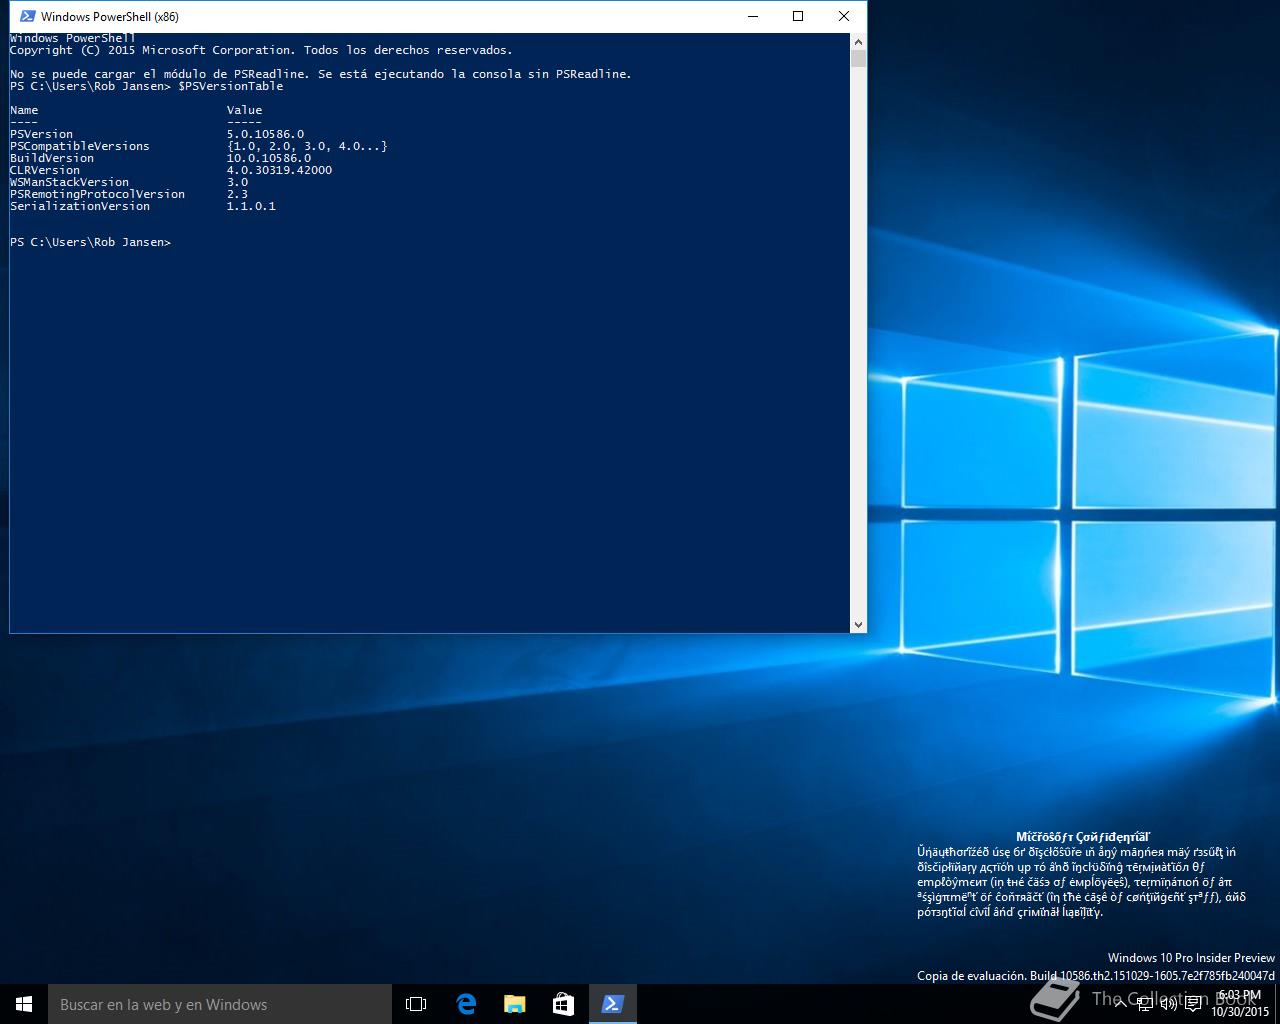The width and height of the screenshot is (1280, 1024).
Task: Open the Windows Start menu
Action: (24, 1004)
